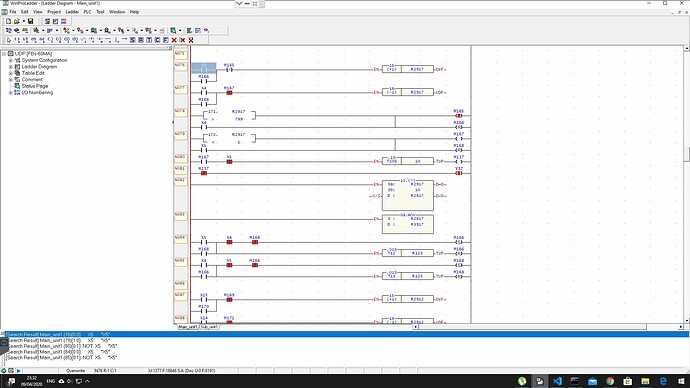690x388 pixels.
Task: Click the middle red X delete icon
Action: (x=183, y=40)
